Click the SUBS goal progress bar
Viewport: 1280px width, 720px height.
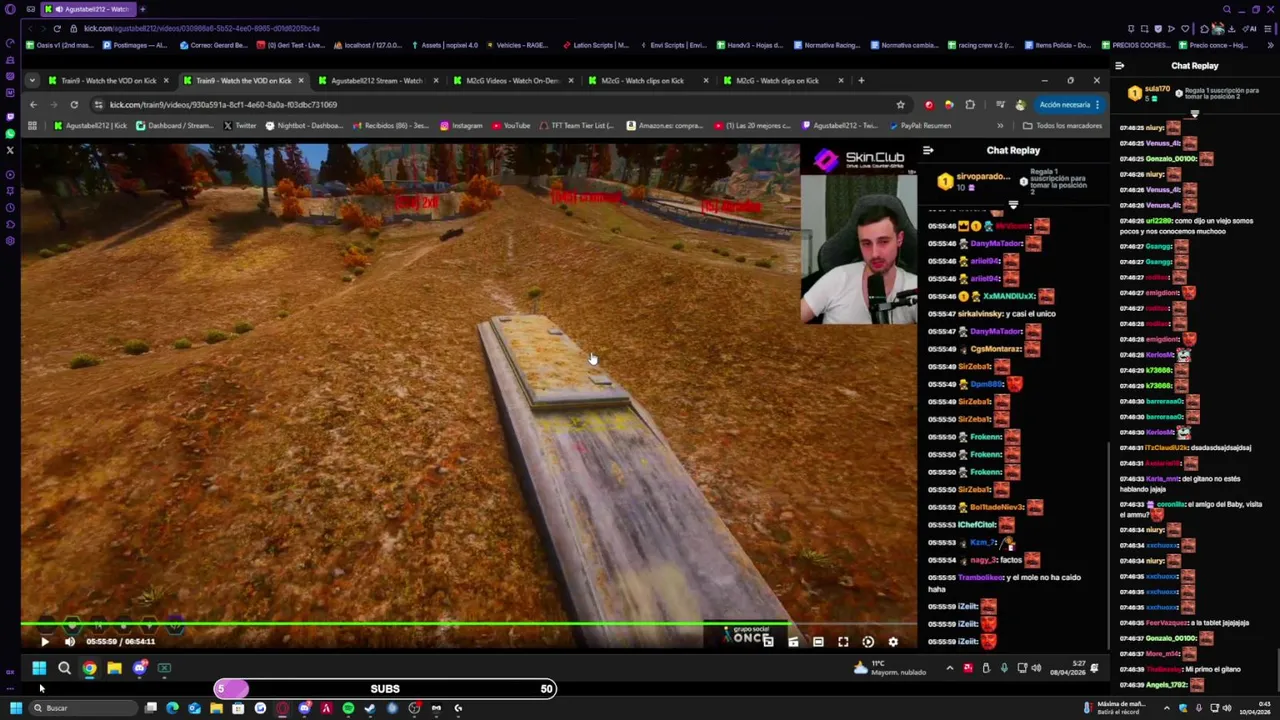(x=385, y=688)
